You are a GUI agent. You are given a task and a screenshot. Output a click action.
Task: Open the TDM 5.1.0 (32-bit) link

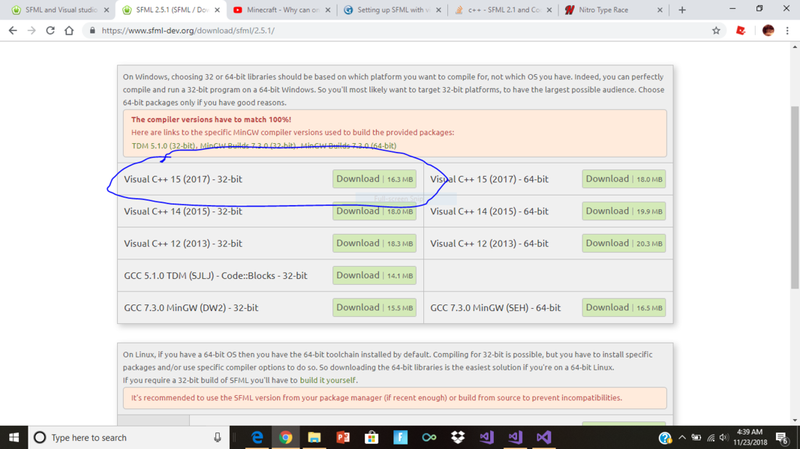click(163, 146)
